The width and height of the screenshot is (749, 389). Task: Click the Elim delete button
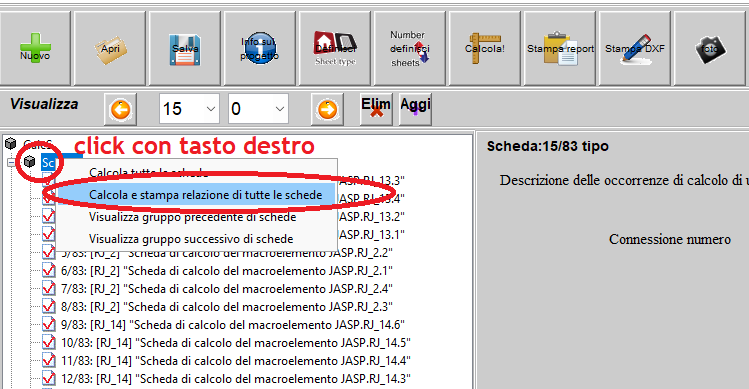click(376, 109)
